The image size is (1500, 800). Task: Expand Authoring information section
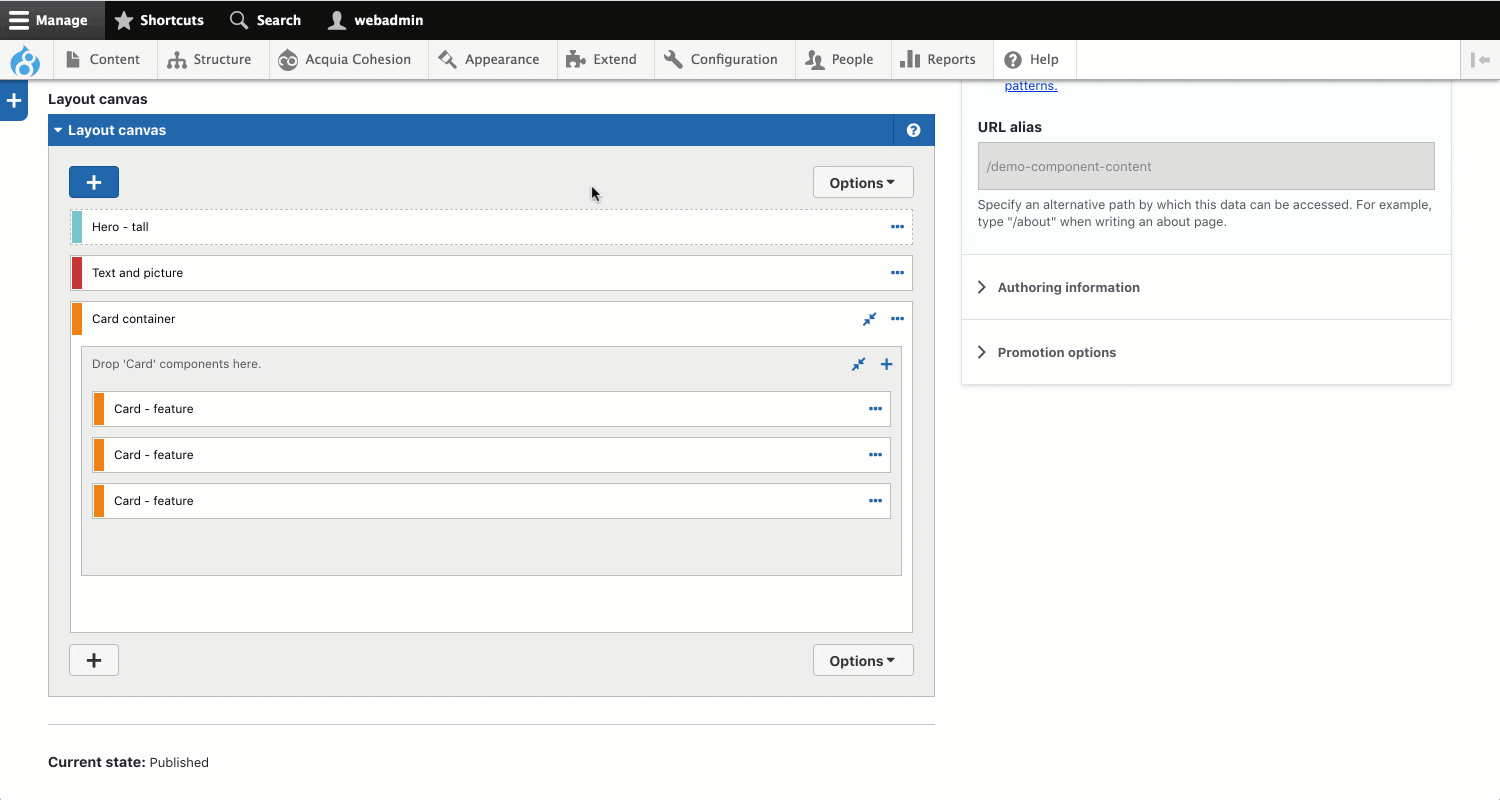pos(1068,287)
